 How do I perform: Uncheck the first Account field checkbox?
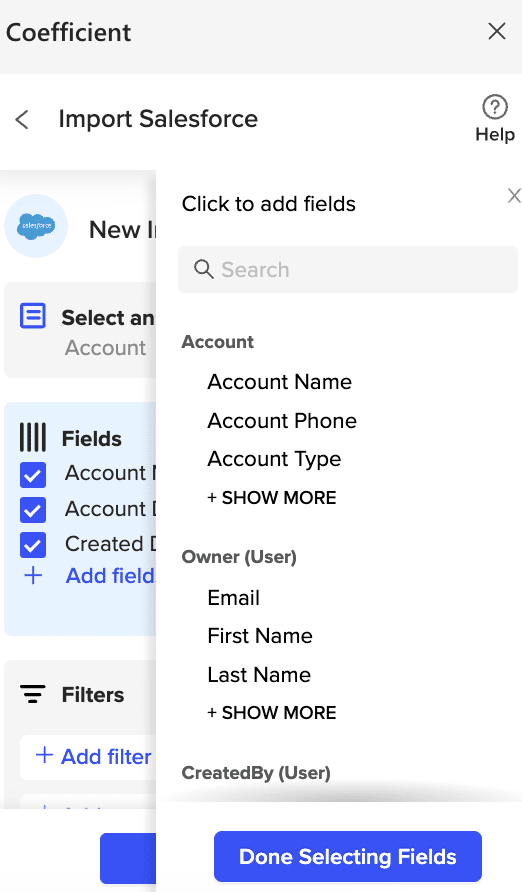click(x=33, y=474)
